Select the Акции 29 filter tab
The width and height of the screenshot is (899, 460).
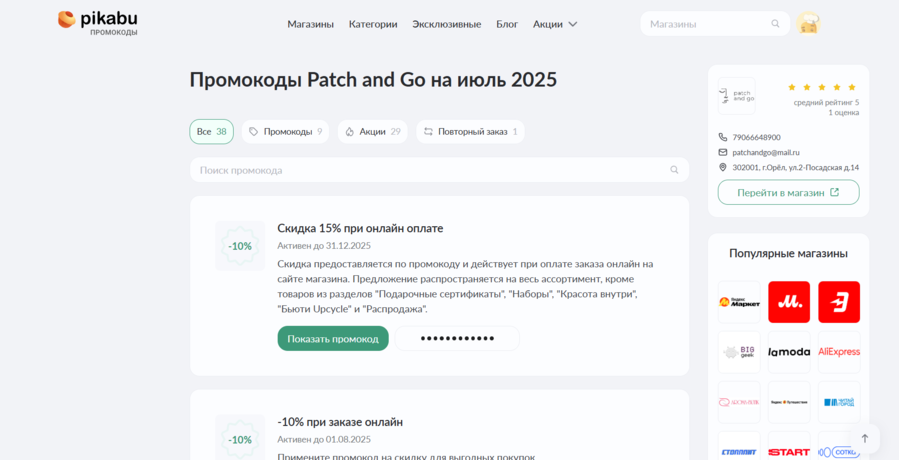pyautogui.click(x=373, y=131)
